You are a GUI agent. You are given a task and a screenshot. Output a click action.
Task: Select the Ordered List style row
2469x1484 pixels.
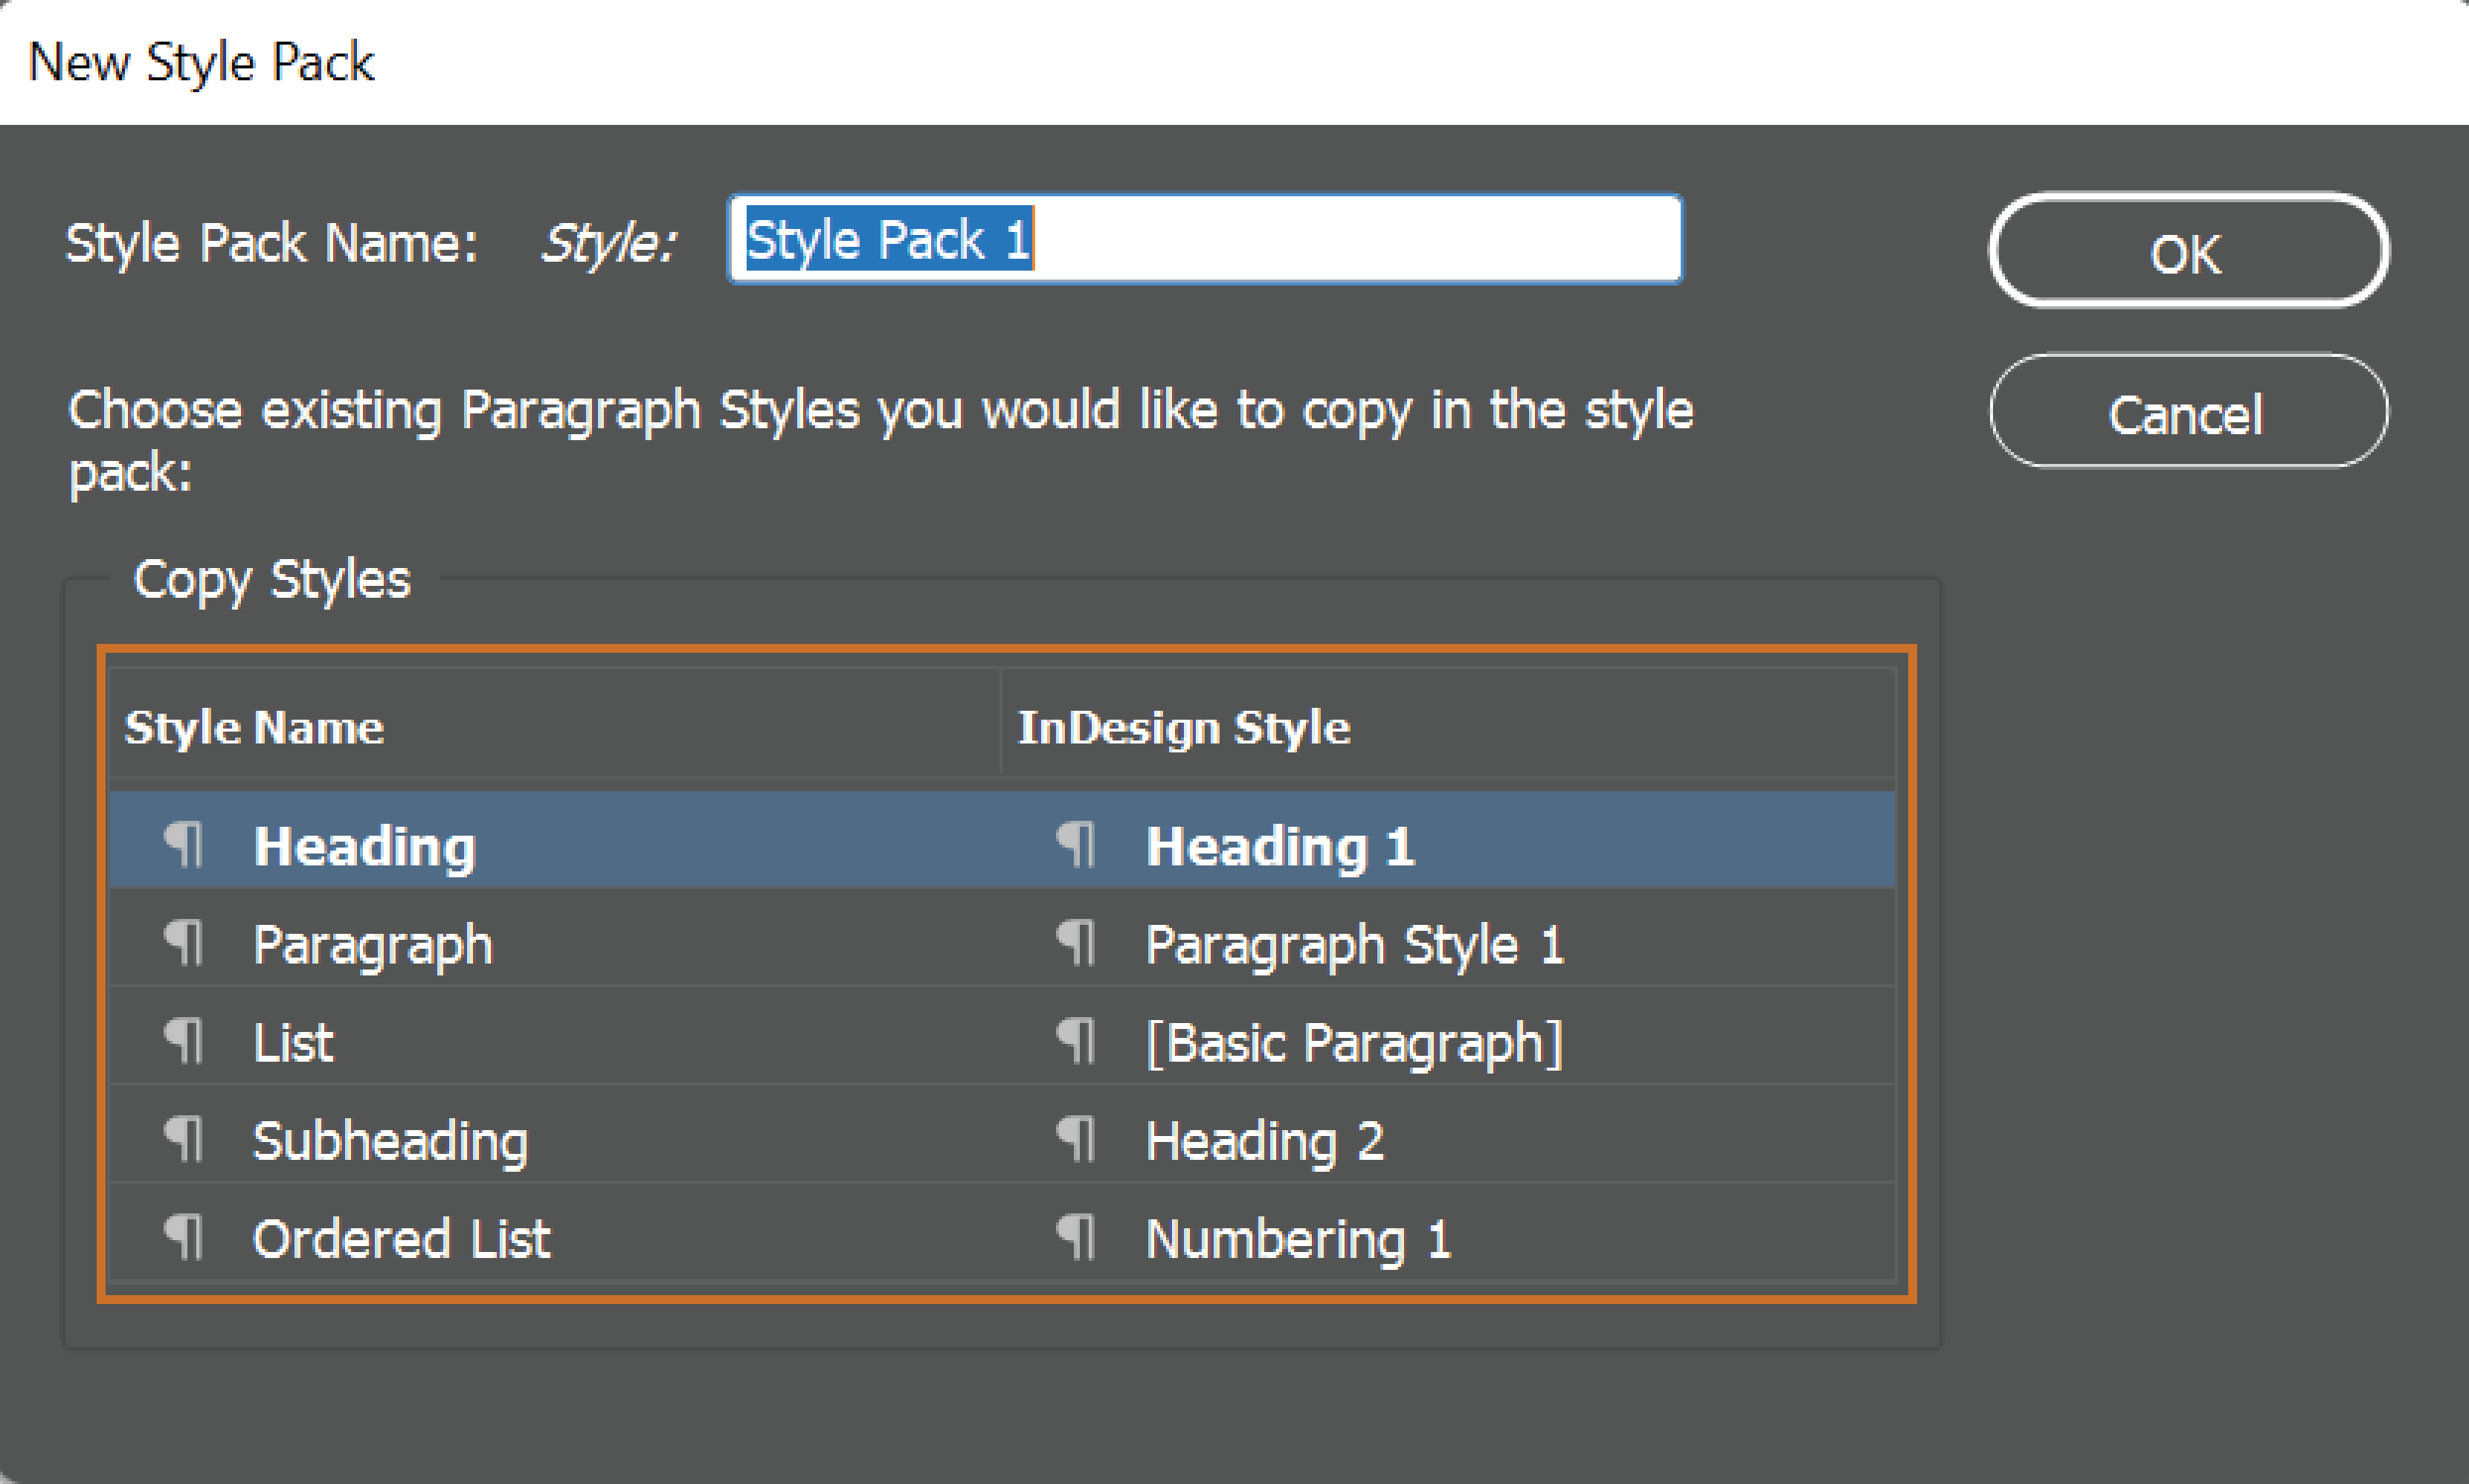400,1237
